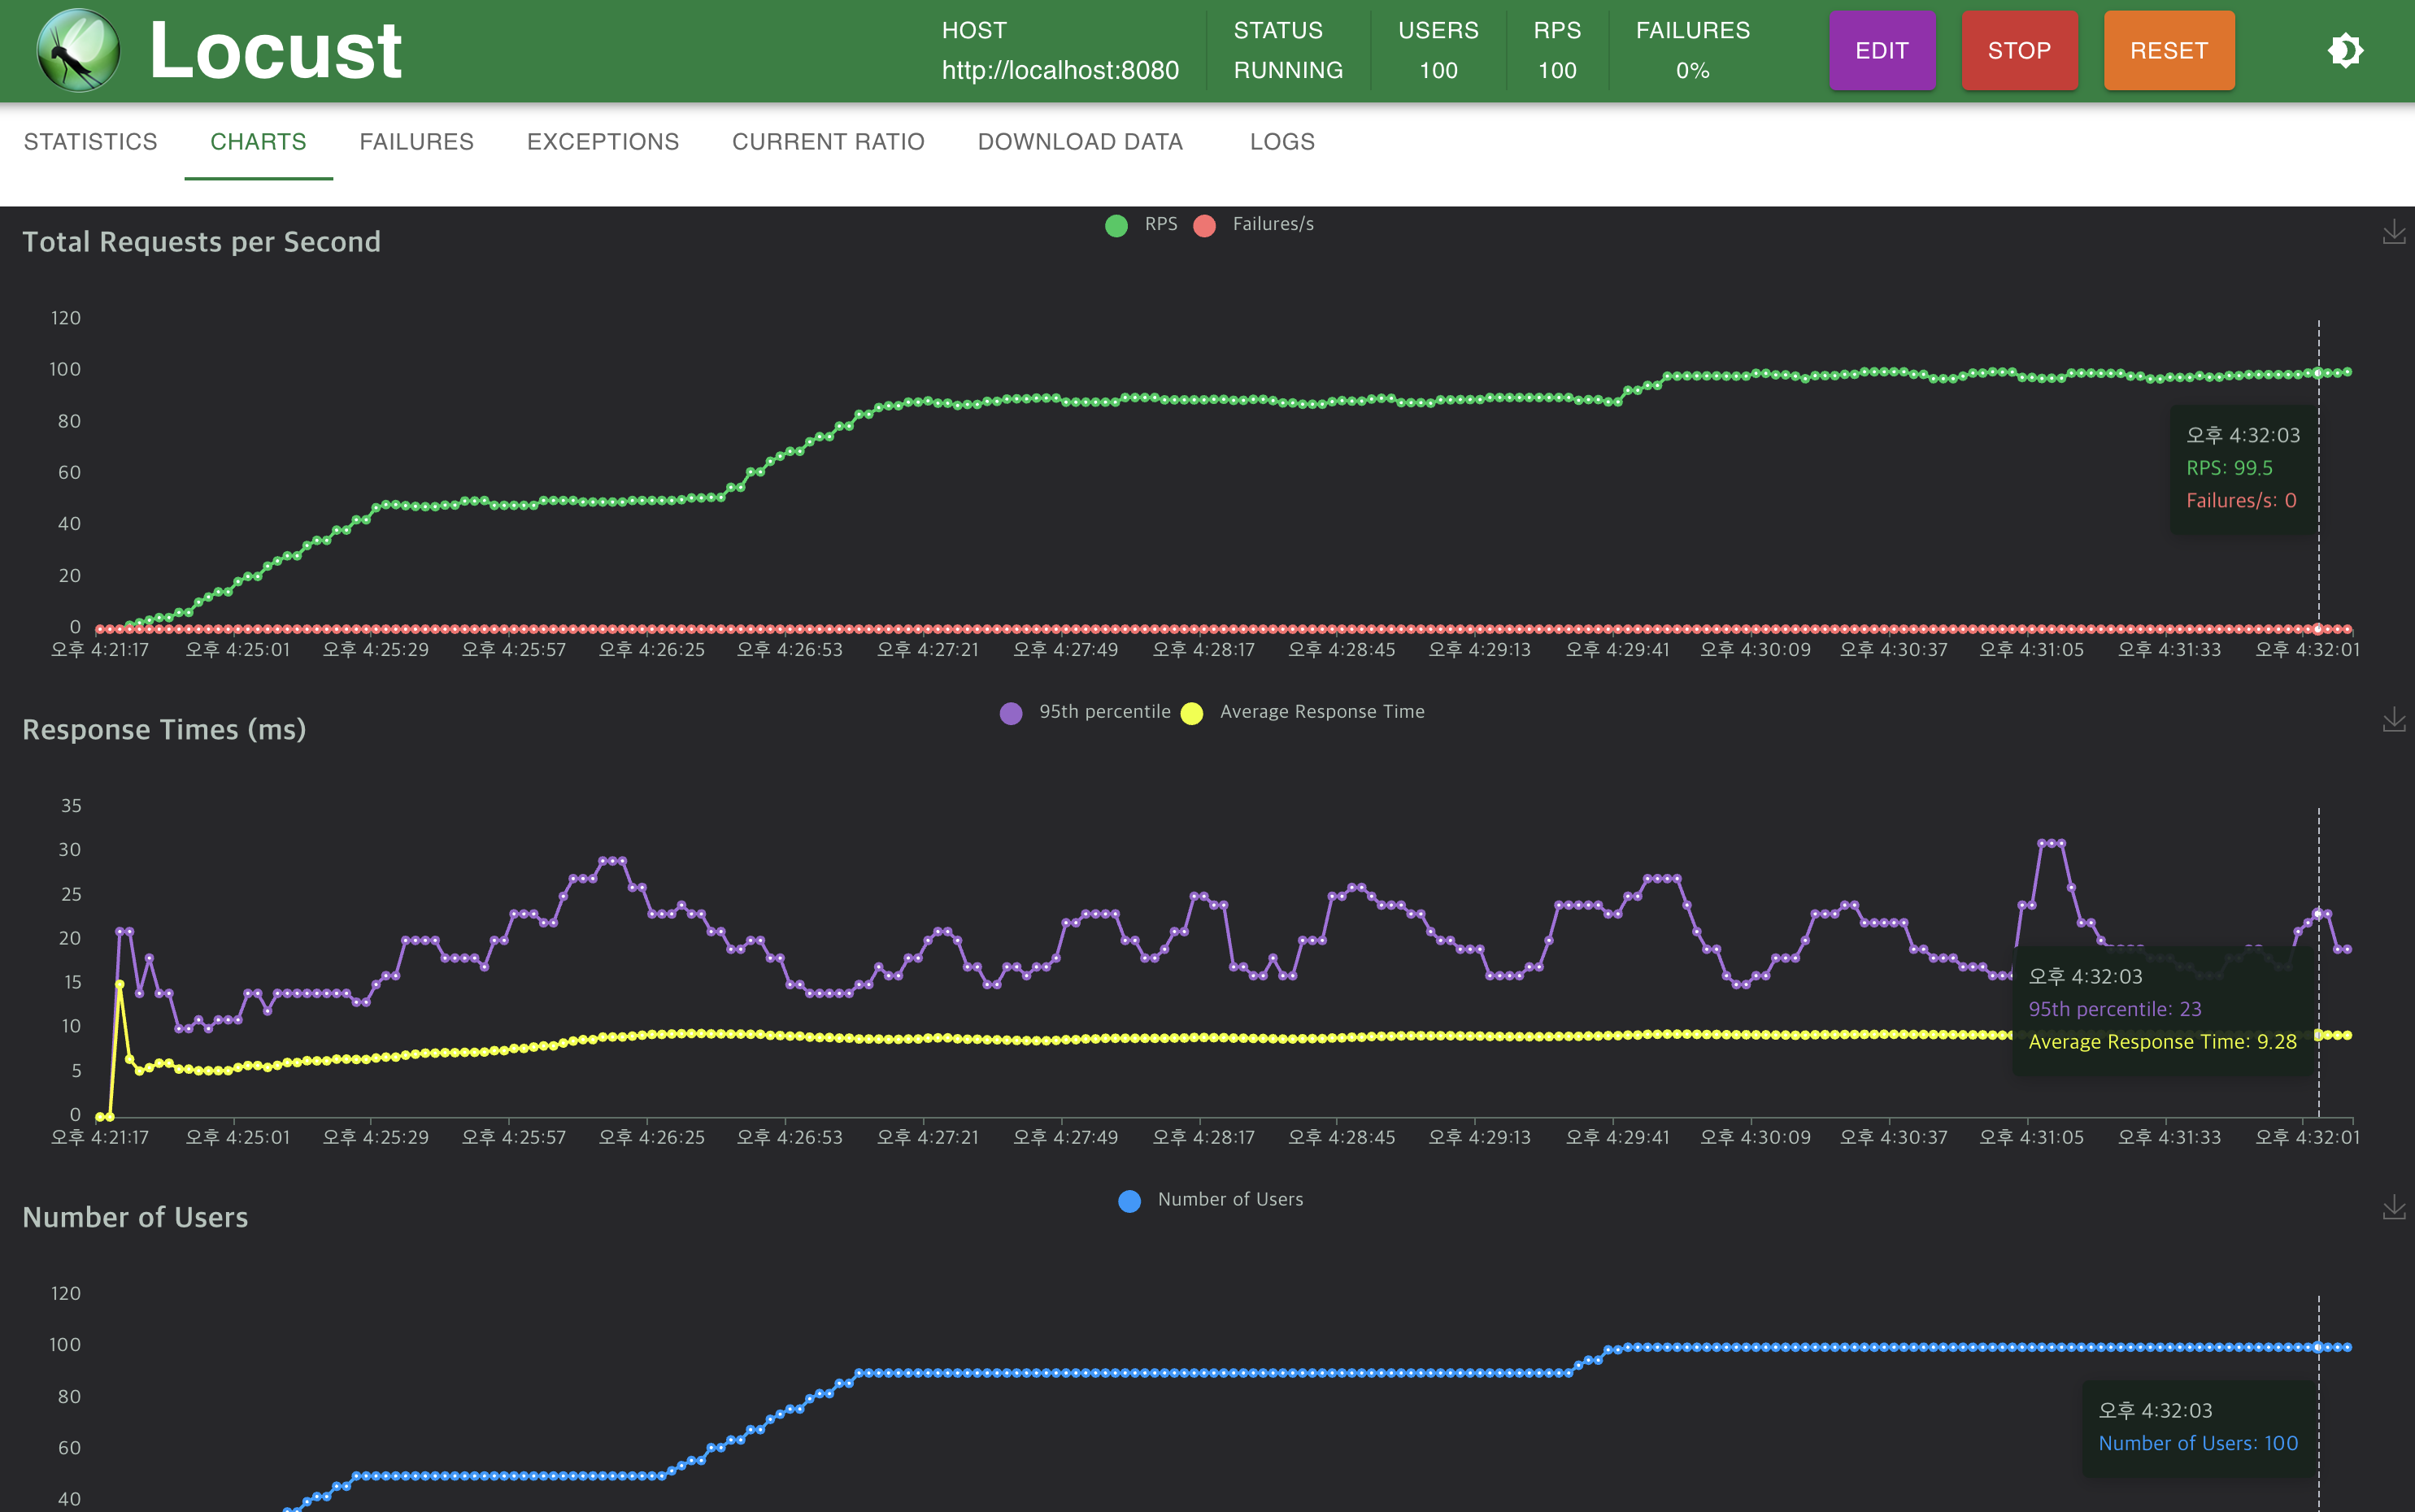Viewport: 2415px width, 1512px height.
Task: Toggle the Number of Users legend
Action: [x=1211, y=1200]
